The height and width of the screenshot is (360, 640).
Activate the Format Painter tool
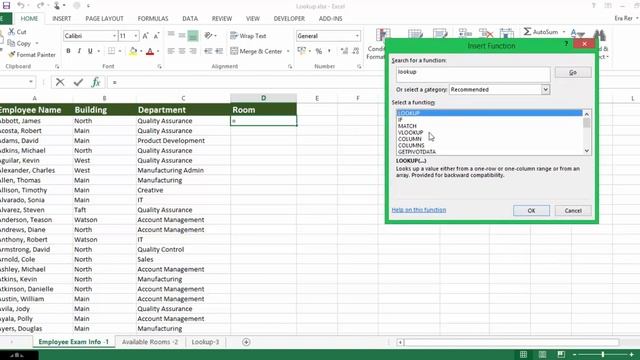(x=32, y=54)
